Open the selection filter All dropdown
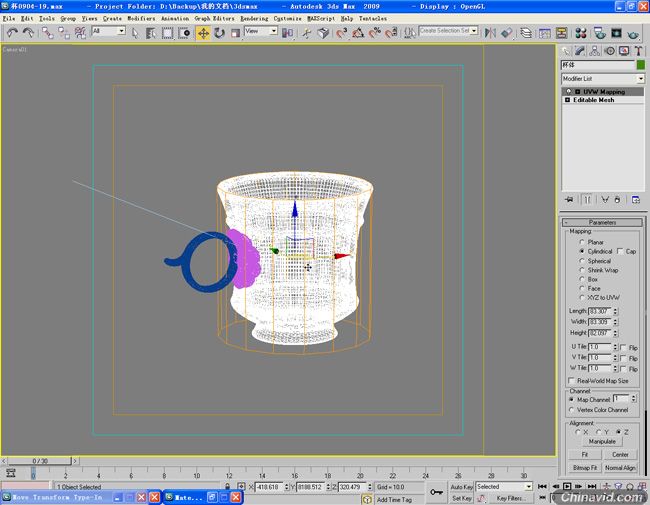 pyautogui.click(x=121, y=31)
